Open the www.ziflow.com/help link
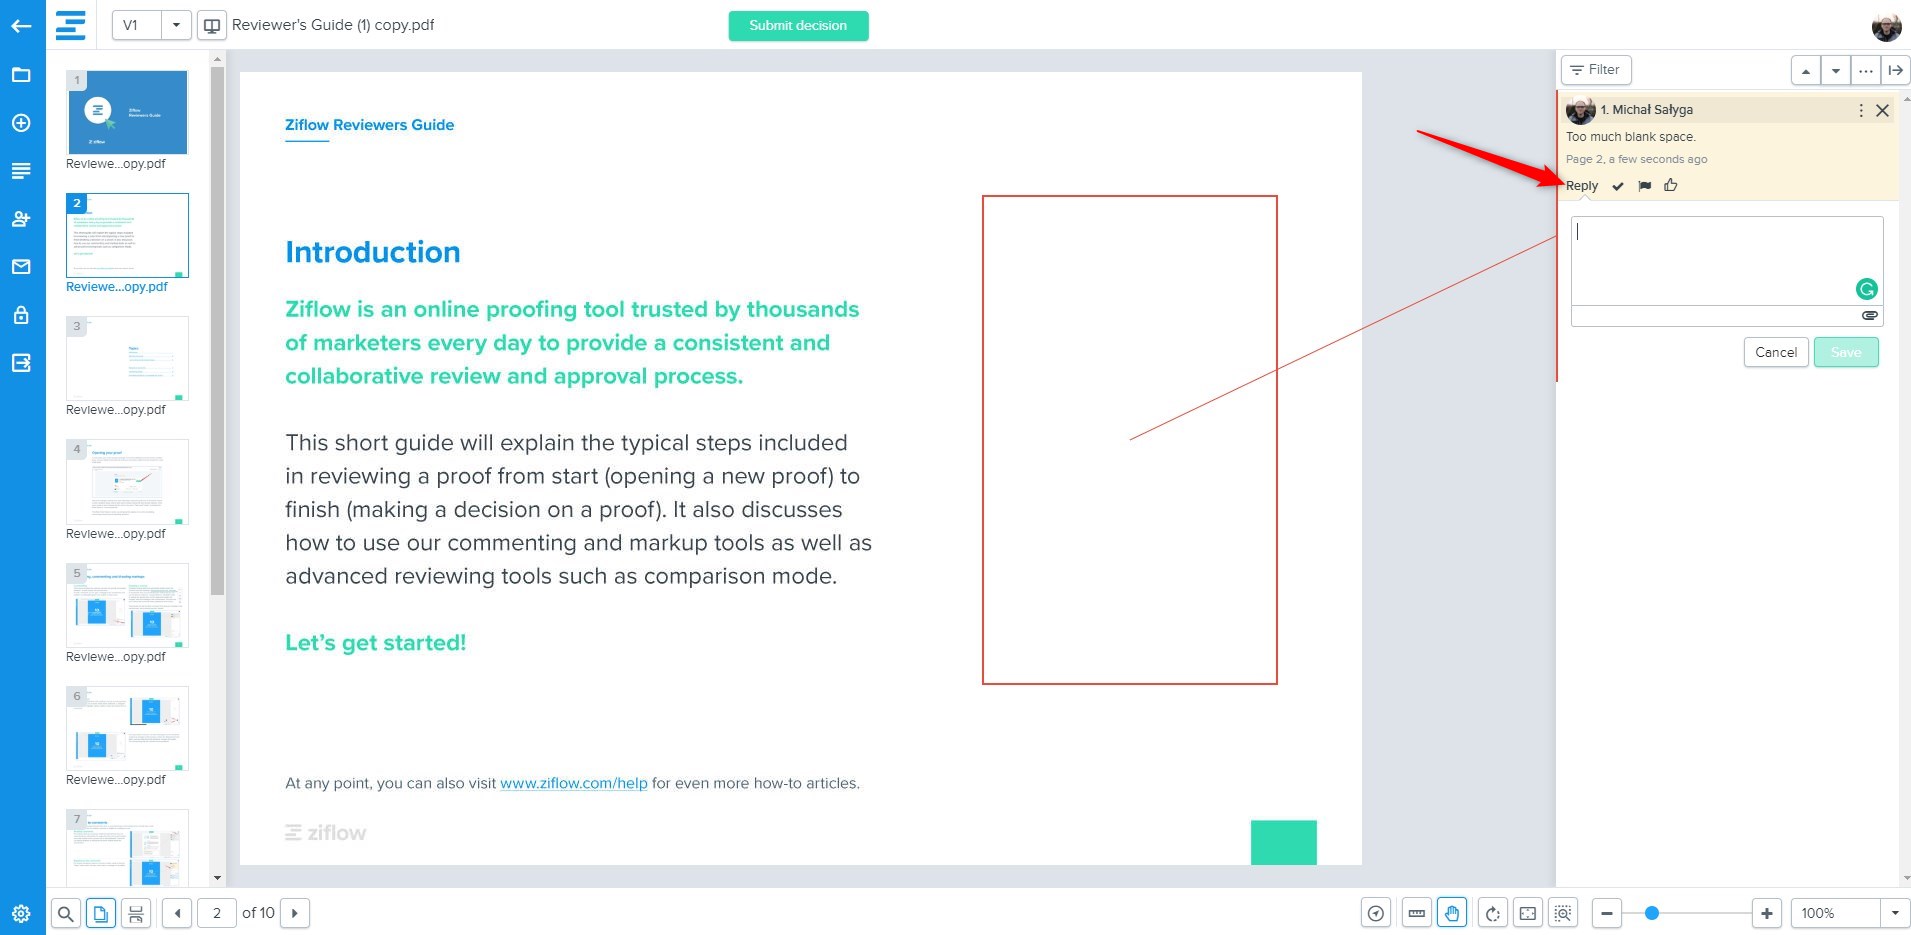Image resolution: width=1911 pixels, height=935 pixels. [x=573, y=783]
